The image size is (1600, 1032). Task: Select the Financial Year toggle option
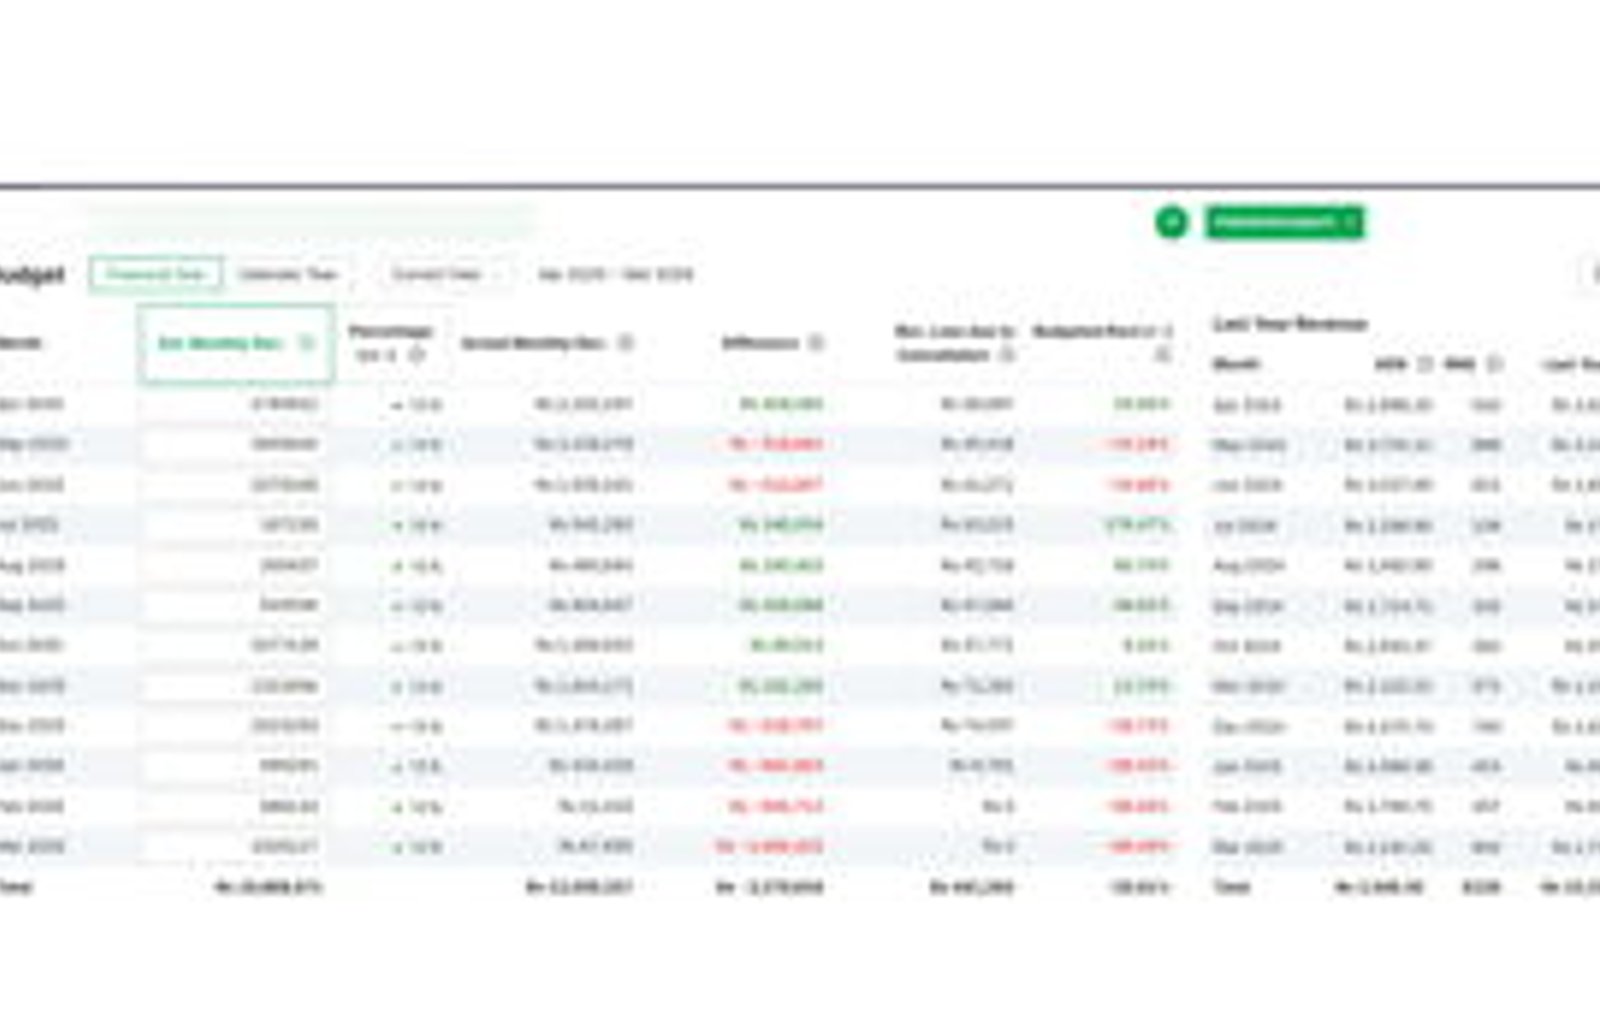click(155, 274)
